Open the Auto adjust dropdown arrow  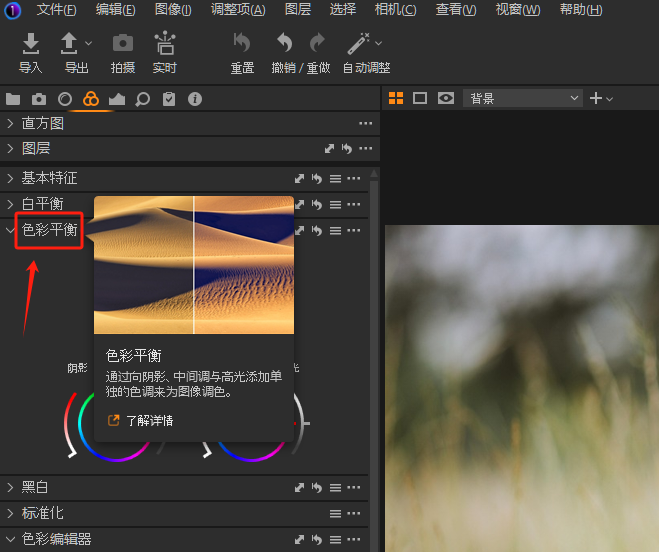(378, 43)
